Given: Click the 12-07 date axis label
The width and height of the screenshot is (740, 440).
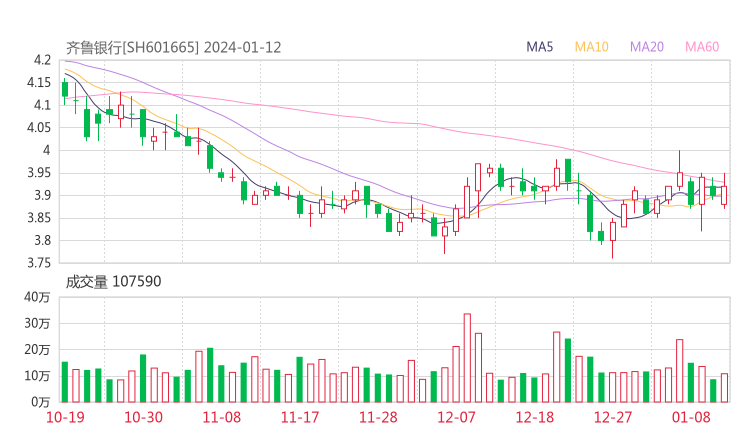Looking at the screenshot, I should (x=456, y=417).
